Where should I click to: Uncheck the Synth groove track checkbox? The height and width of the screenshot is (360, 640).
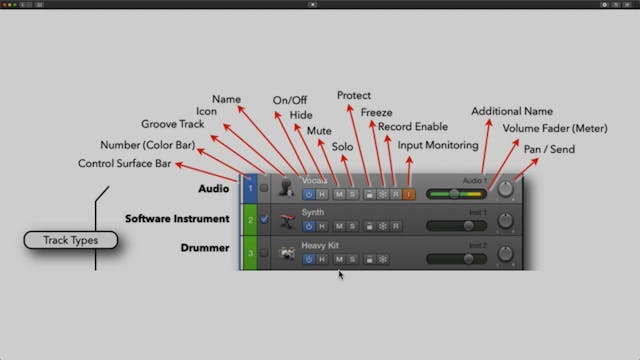pos(264,220)
